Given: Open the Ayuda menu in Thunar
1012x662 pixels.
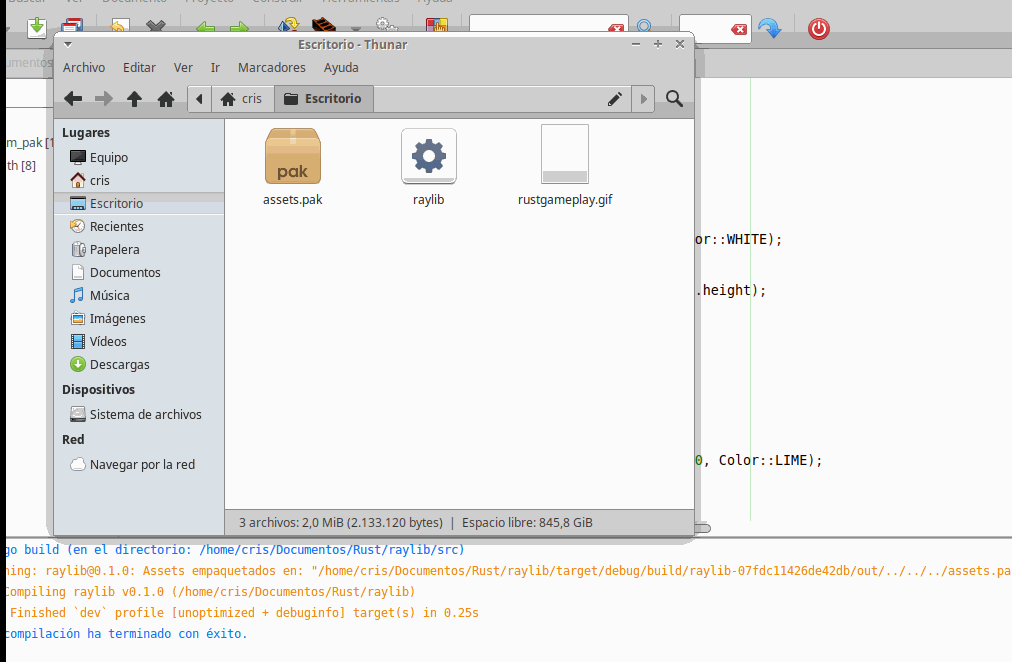Looking at the screenshot, I should [x=341, y=68].
